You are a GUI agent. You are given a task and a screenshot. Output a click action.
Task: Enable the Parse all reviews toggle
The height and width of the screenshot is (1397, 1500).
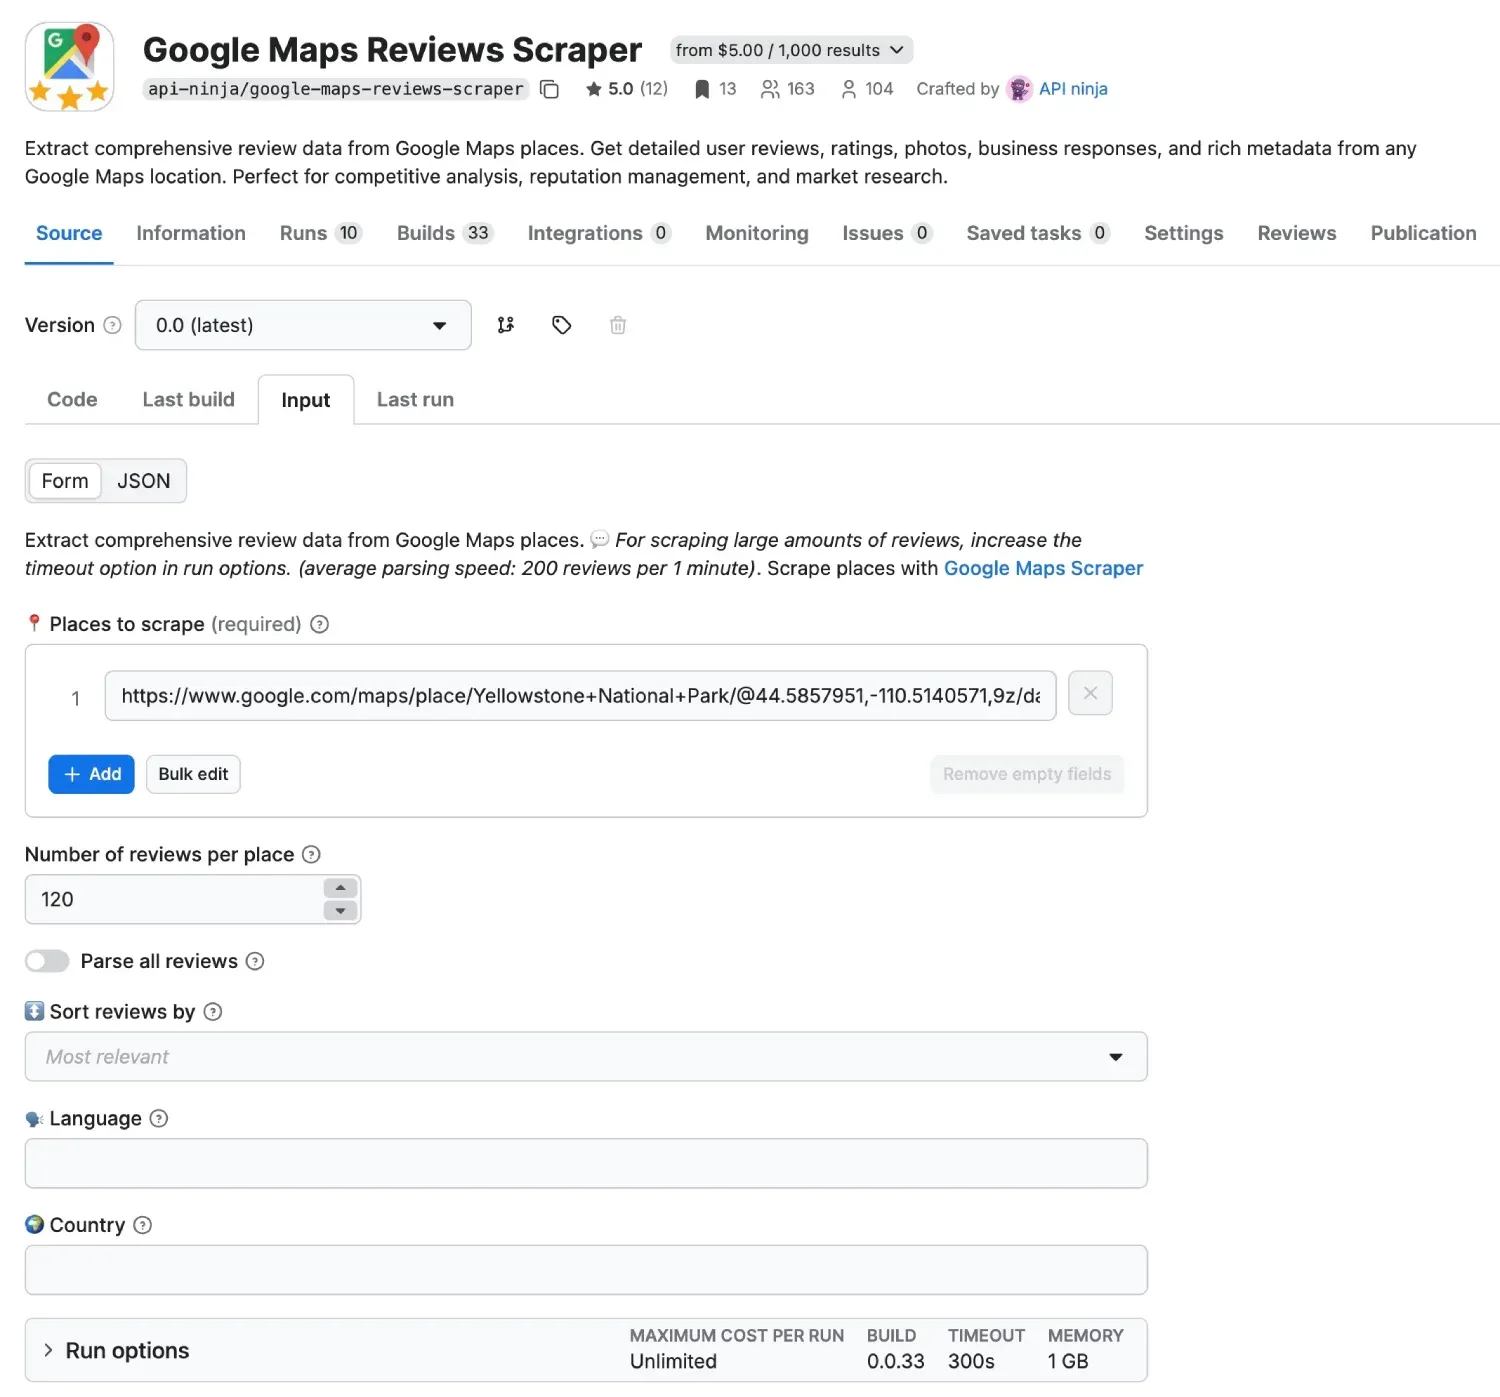tap(46, 961)
